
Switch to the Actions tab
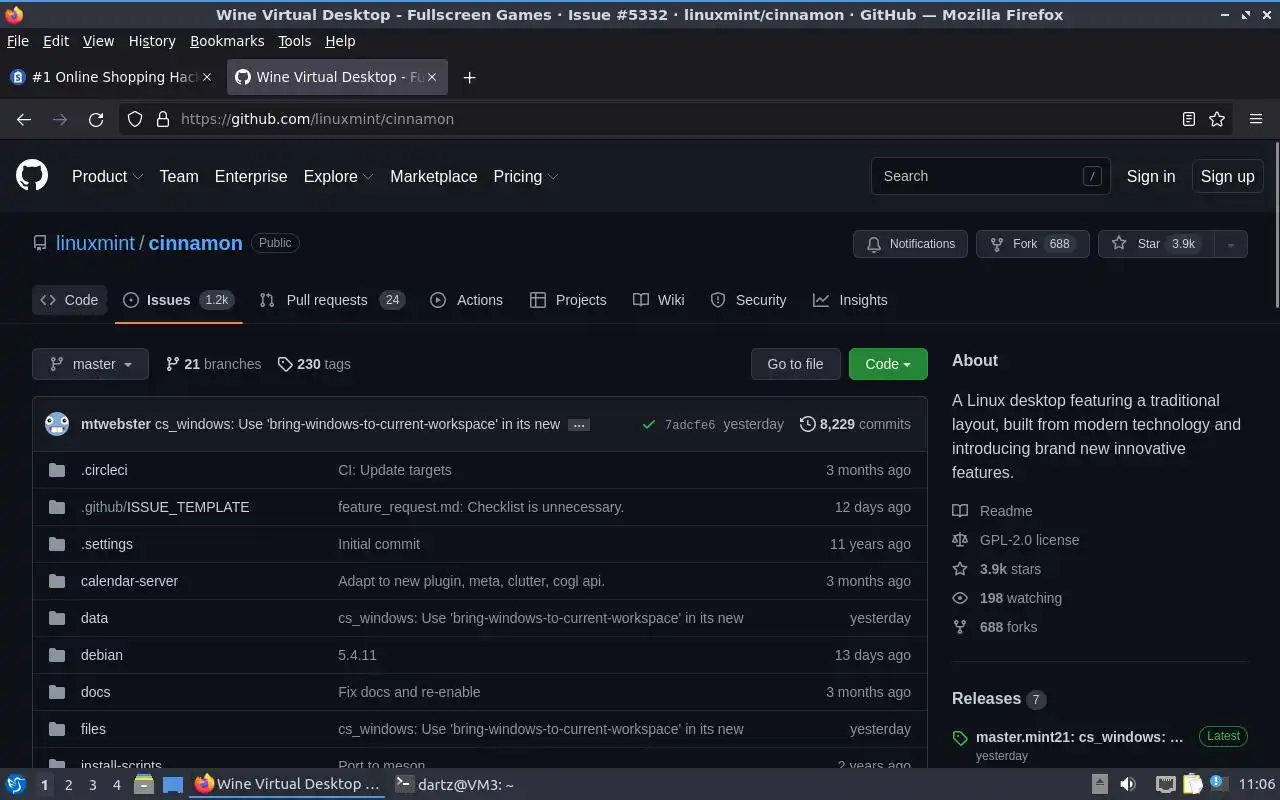[x=466, y=300]
